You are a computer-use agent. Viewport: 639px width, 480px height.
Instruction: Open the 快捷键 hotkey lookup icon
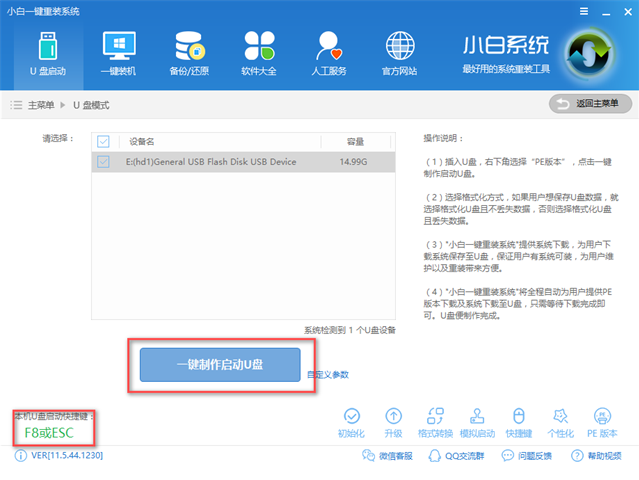point(518,422)
